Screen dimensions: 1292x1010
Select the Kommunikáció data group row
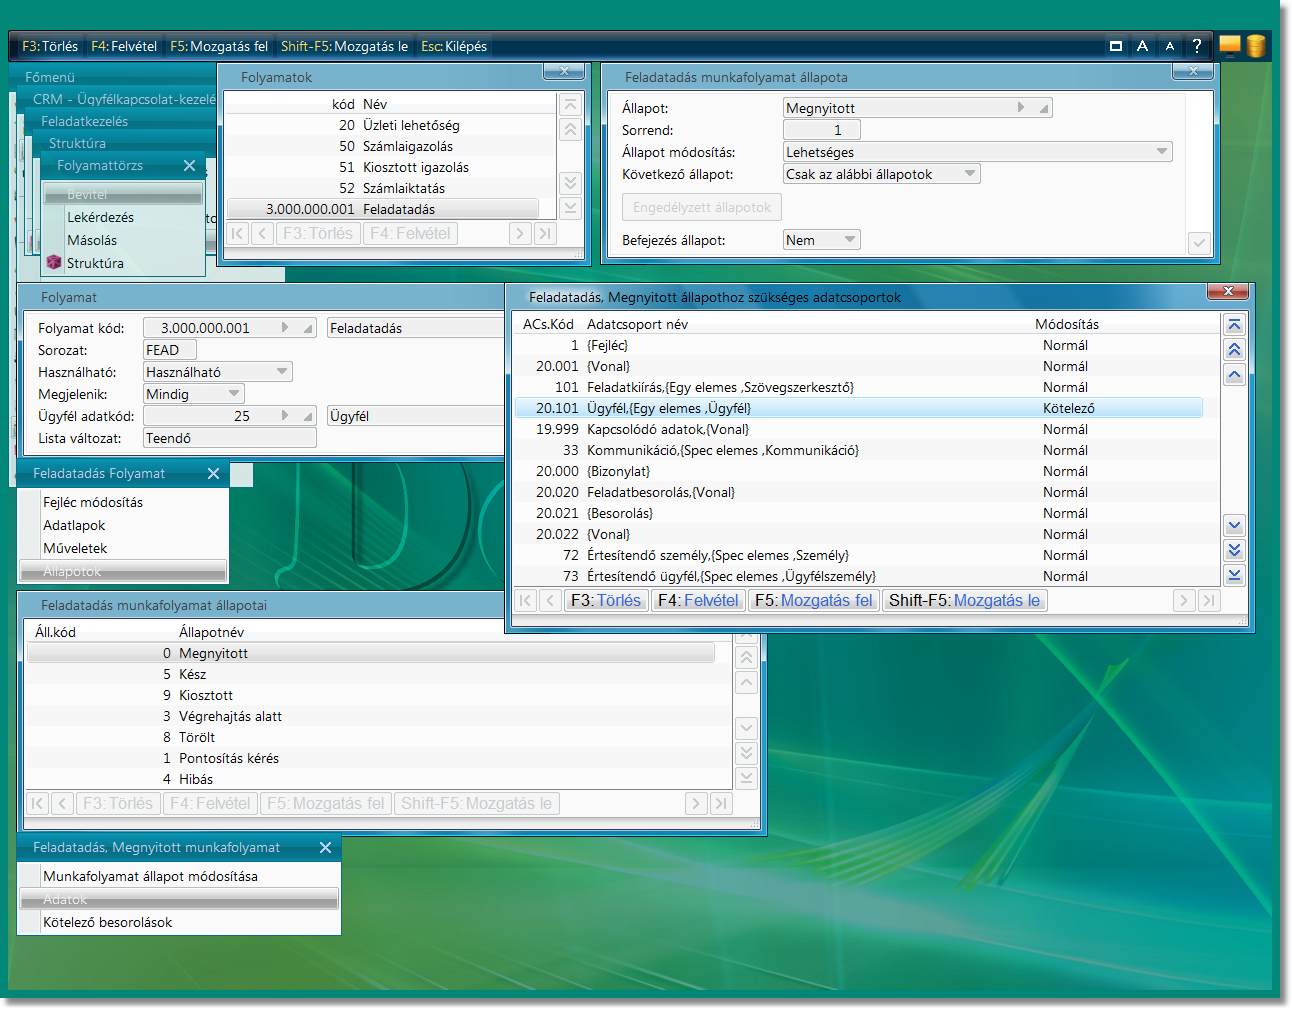(722, 450)
